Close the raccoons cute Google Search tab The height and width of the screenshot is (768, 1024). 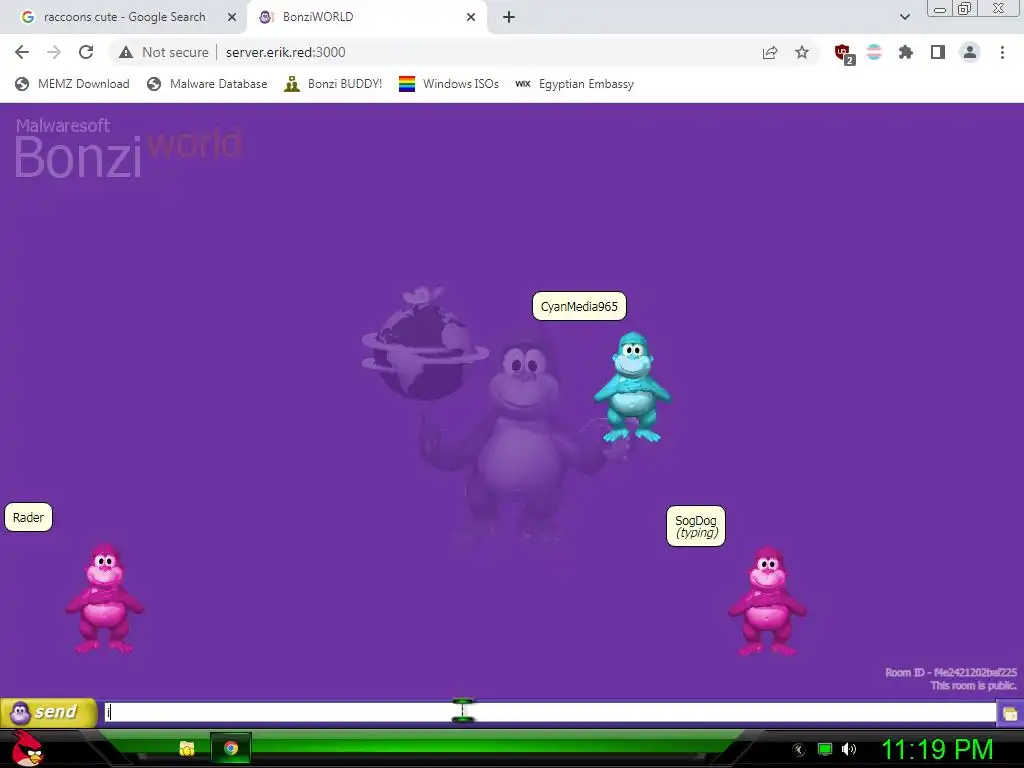pos(231,17)
